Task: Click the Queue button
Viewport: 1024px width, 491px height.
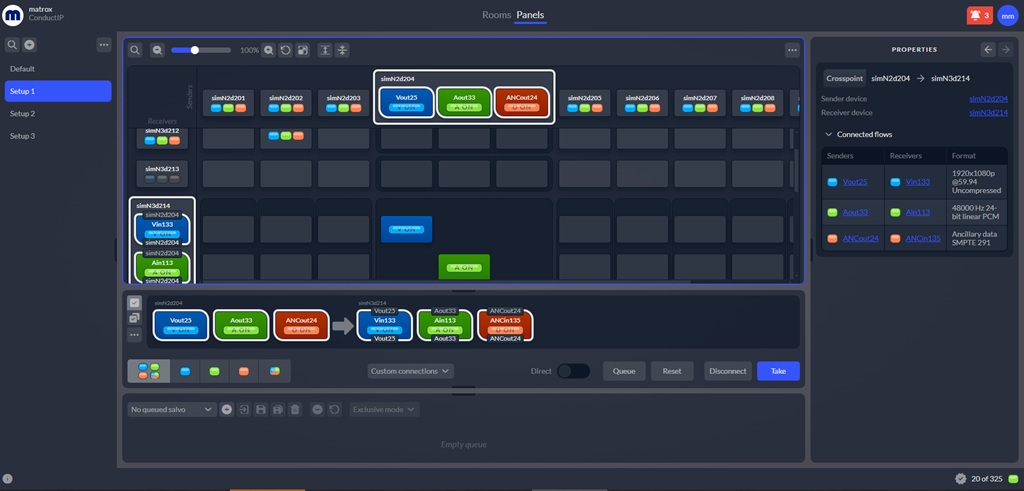Action: (624, 371)
